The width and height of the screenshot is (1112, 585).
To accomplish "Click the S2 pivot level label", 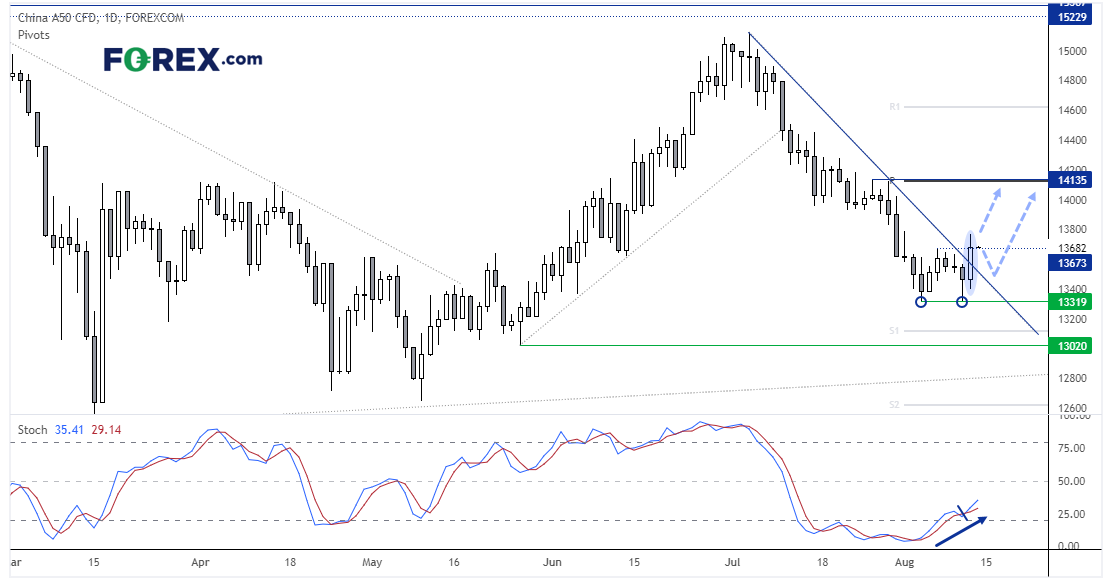I will click(897, 404).
